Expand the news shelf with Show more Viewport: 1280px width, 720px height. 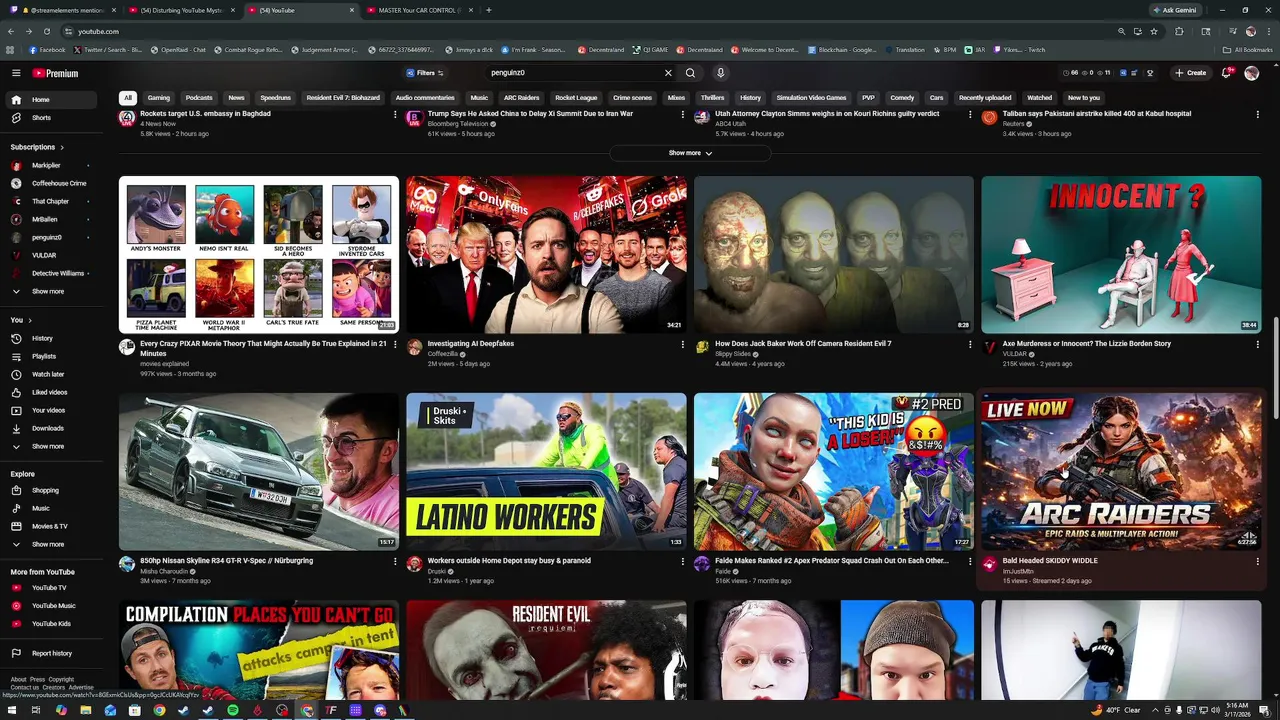[690, 153]
